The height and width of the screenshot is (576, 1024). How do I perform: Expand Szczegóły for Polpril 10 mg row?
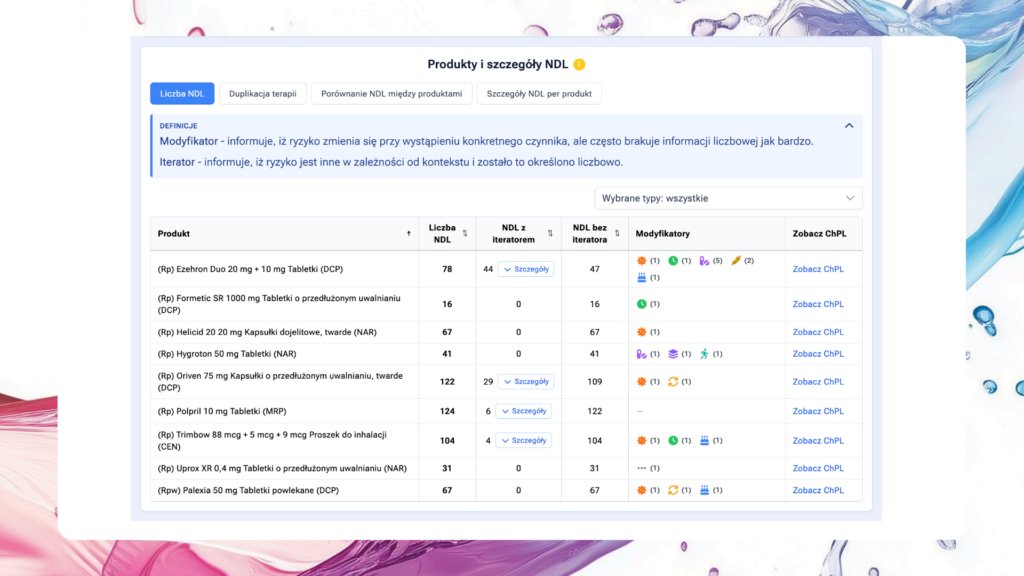pos(524,411)
